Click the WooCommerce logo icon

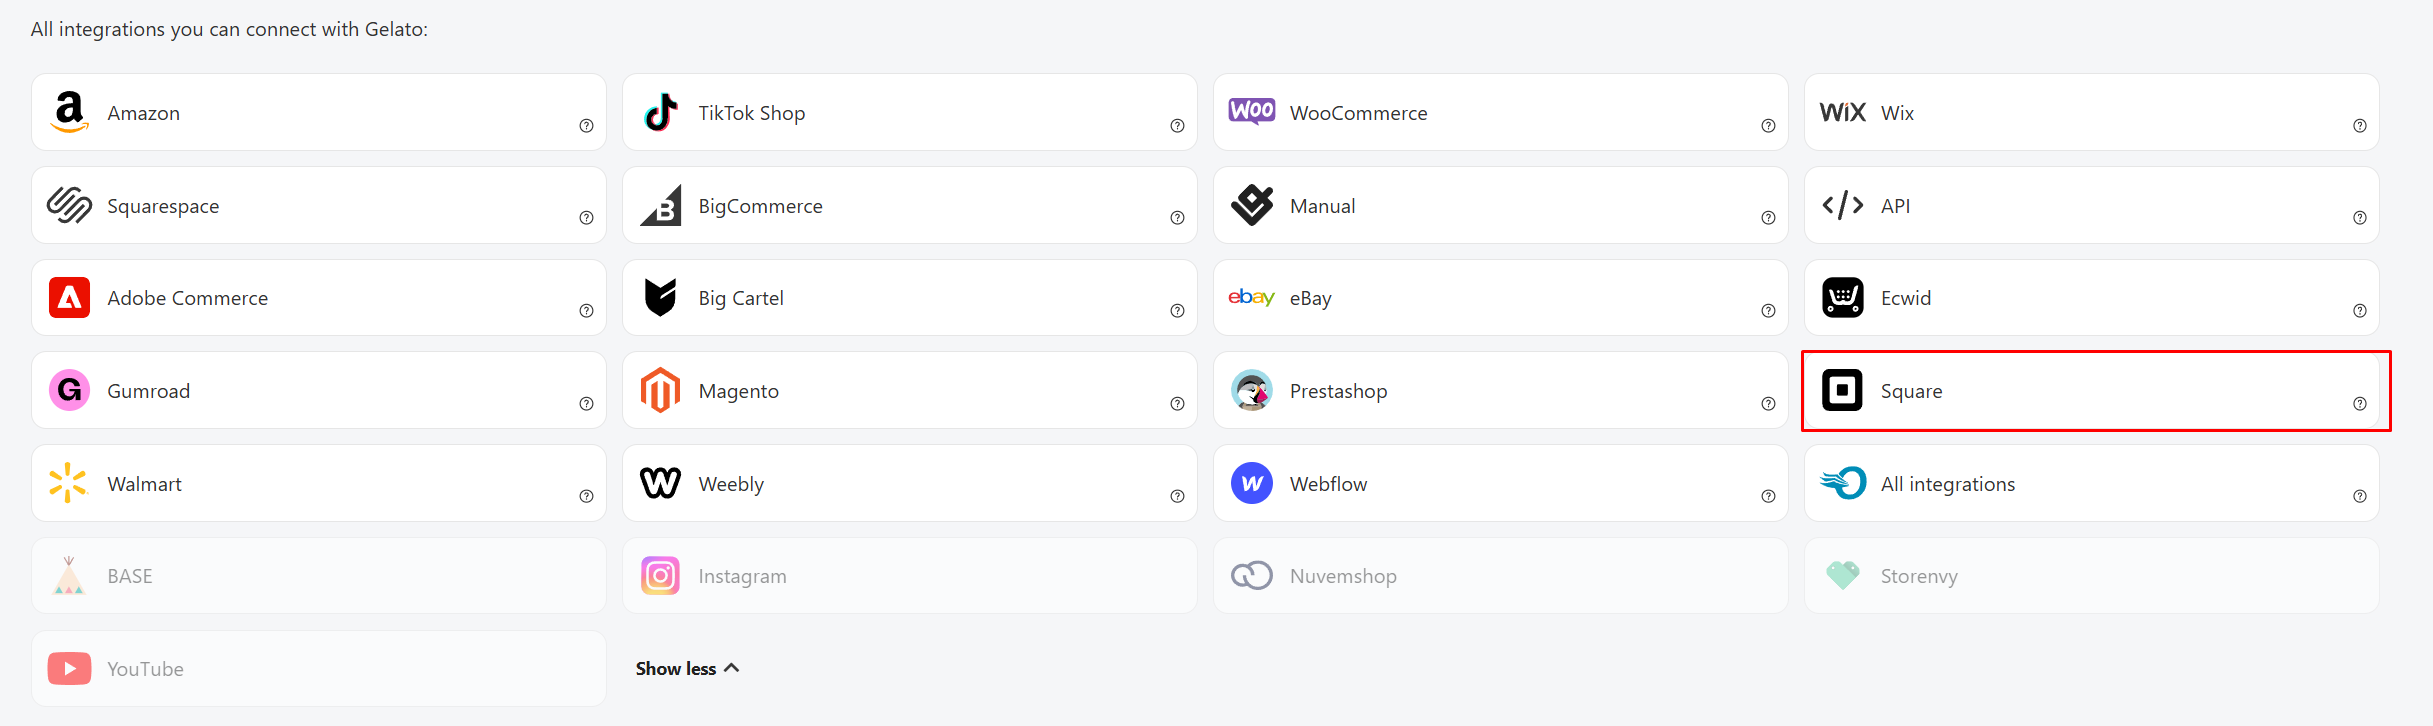[x=1251, y=111]
